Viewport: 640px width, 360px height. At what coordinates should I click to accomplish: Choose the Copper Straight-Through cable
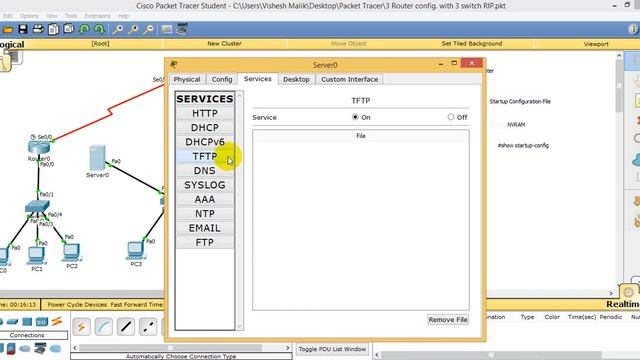[x=126, y=327]
